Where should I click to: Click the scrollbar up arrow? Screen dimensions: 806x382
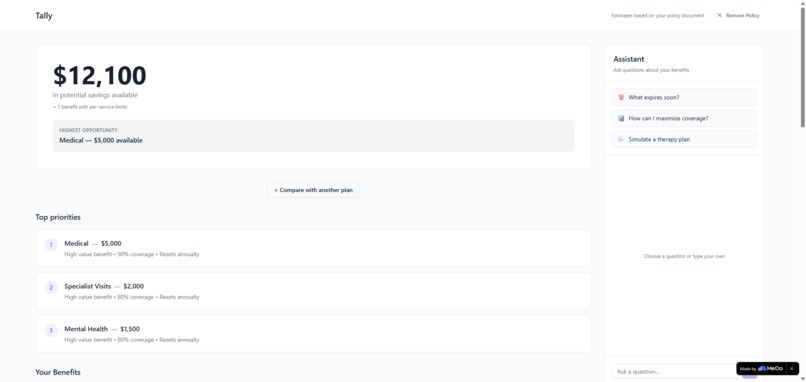pos(802,3)
